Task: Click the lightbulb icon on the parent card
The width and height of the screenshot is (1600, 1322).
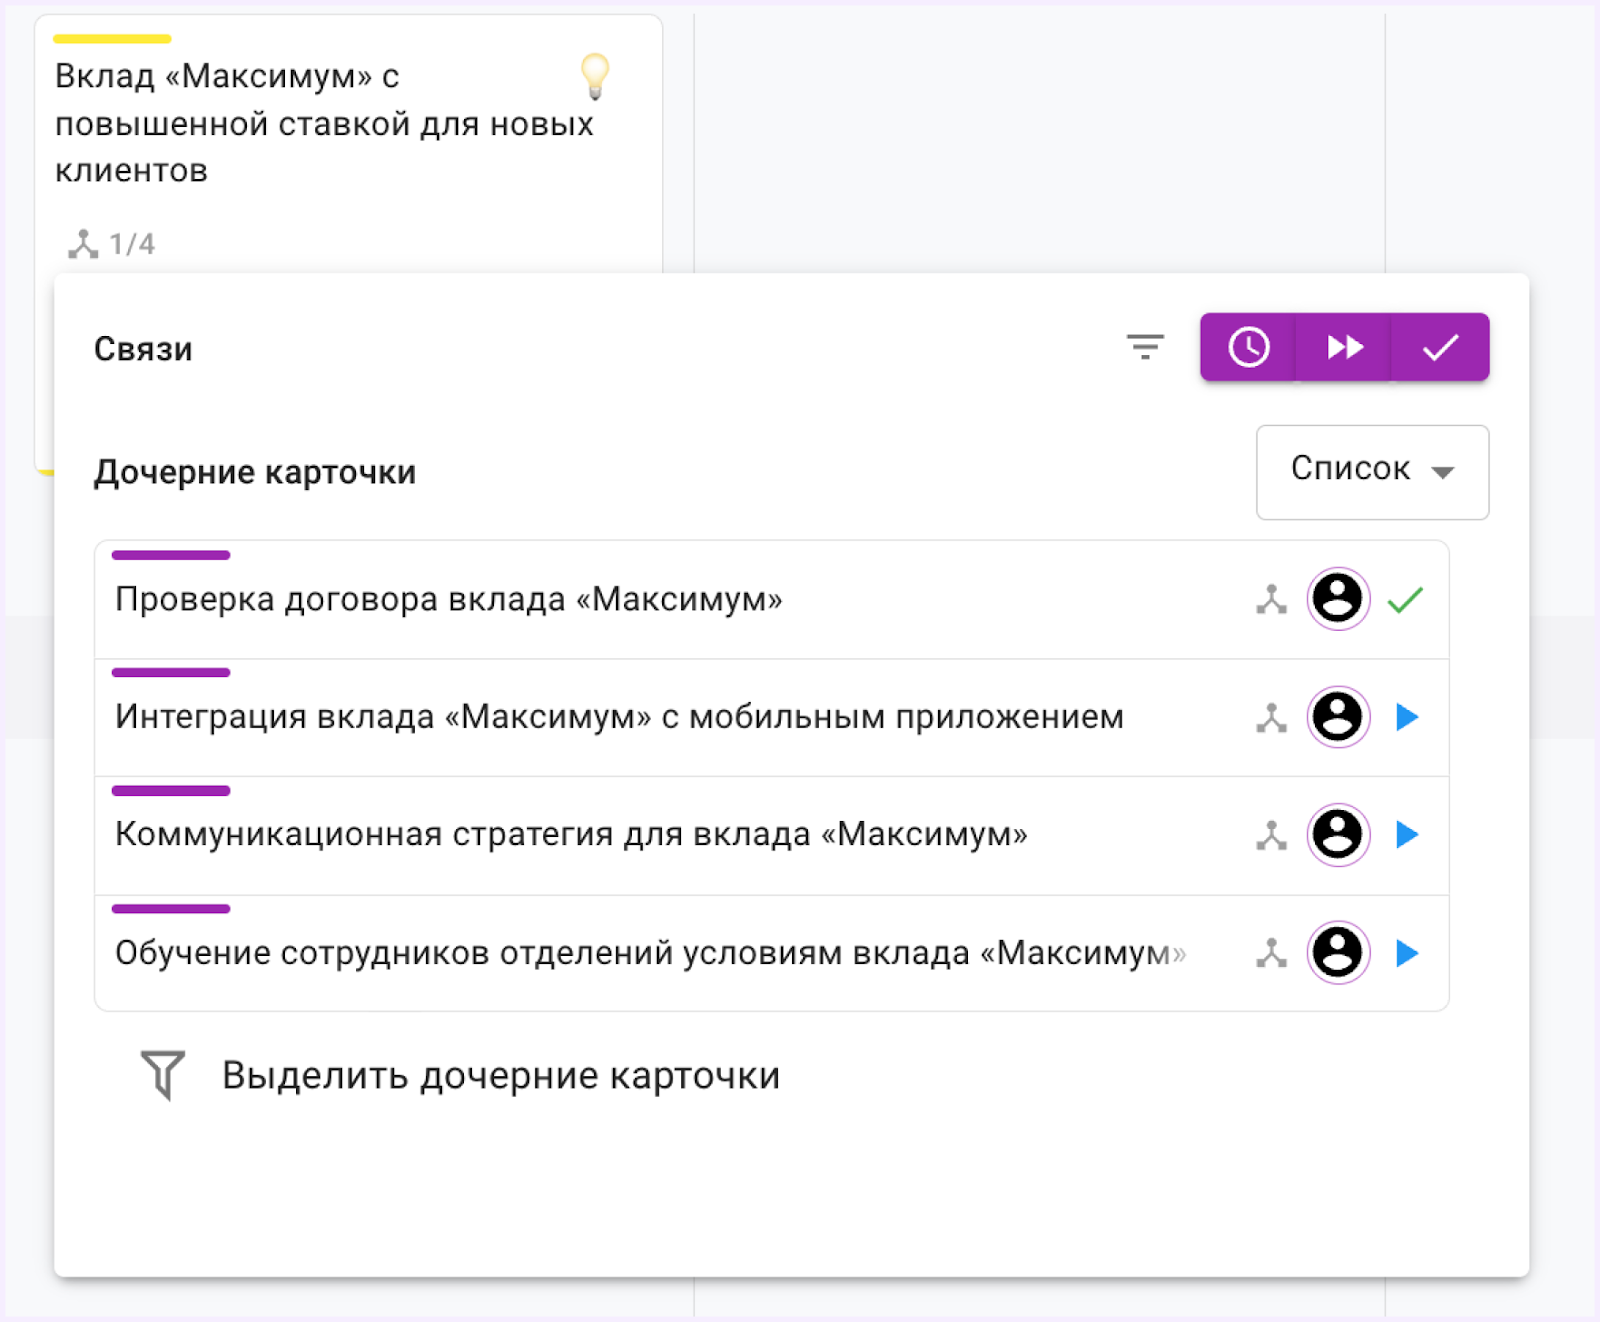Action: coord(595,76)
